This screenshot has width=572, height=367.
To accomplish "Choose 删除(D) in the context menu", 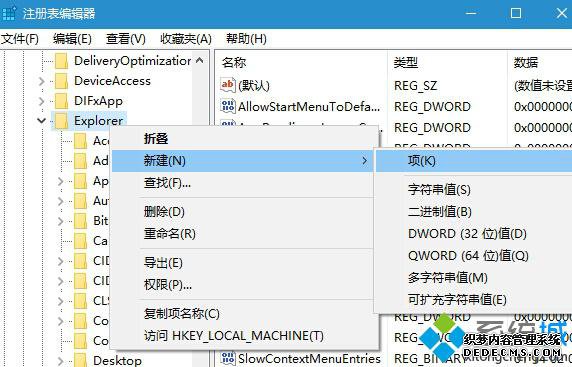I will coord(244,212).
